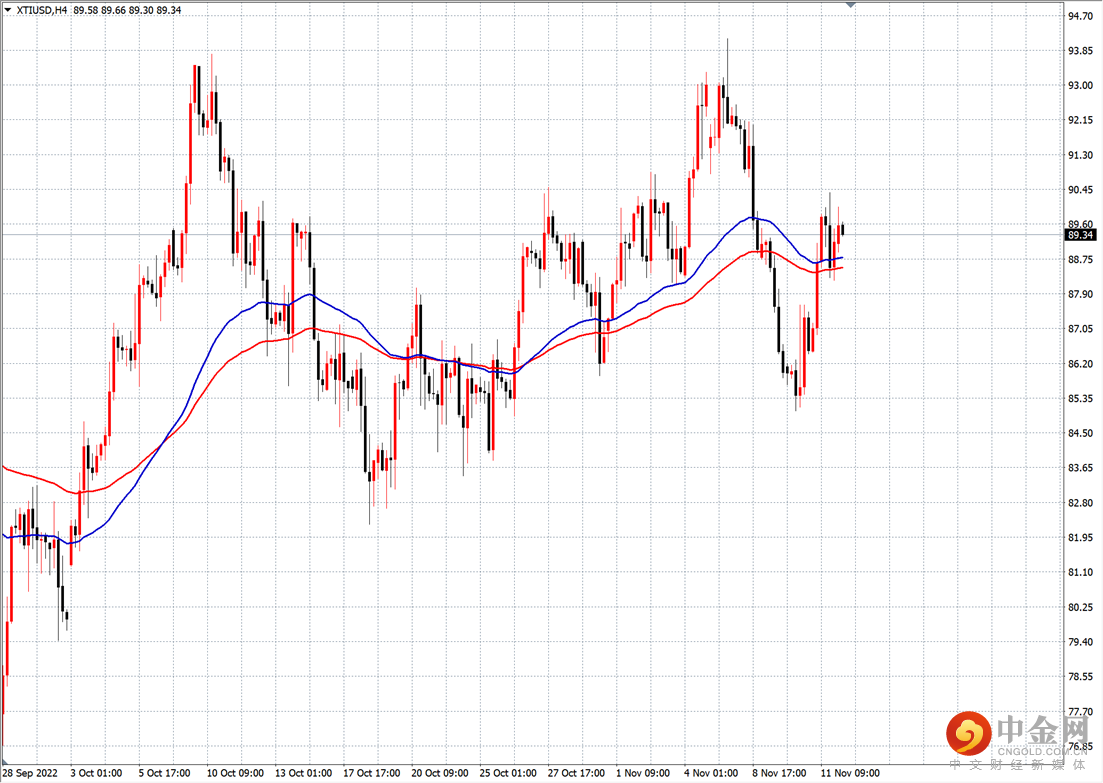This screenshot has width=1103, height=783.
Task: Click the 8 Nov 17:00 time label
Action: pos(779,773)
